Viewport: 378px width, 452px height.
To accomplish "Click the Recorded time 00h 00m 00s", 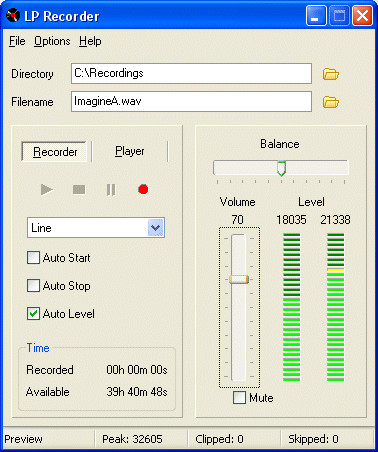I will click(137, 370).
